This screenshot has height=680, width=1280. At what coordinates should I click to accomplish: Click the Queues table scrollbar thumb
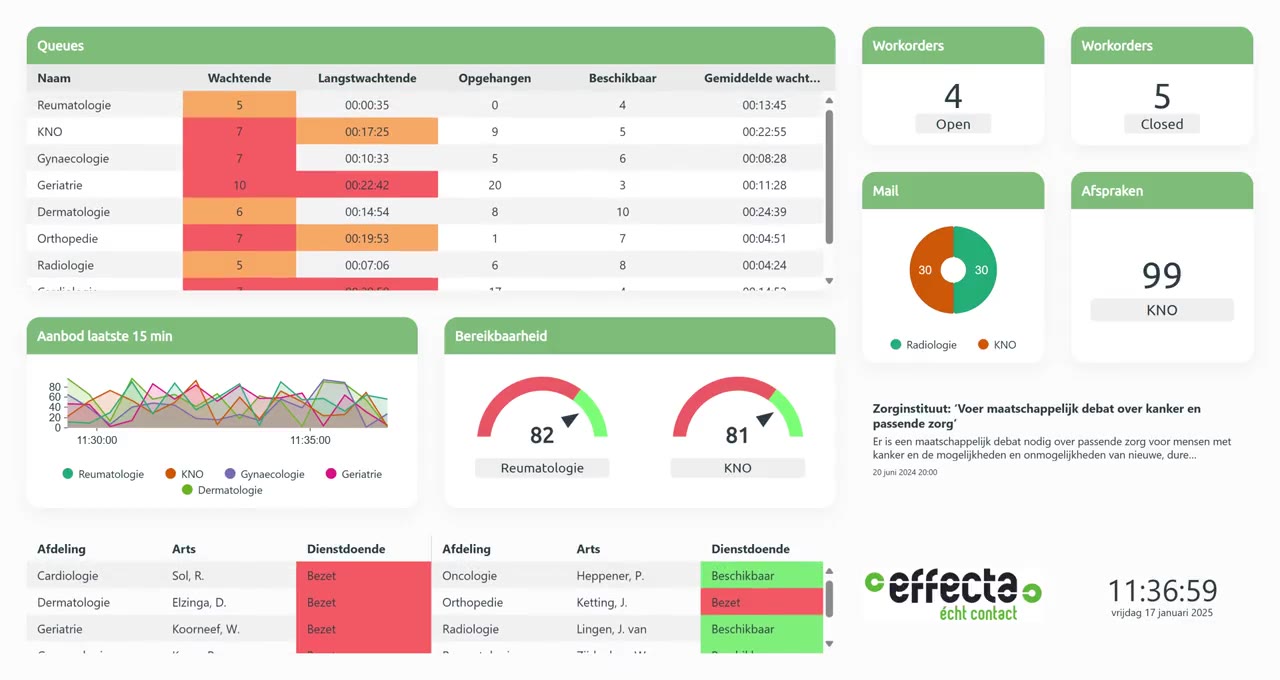pos(829,176)
